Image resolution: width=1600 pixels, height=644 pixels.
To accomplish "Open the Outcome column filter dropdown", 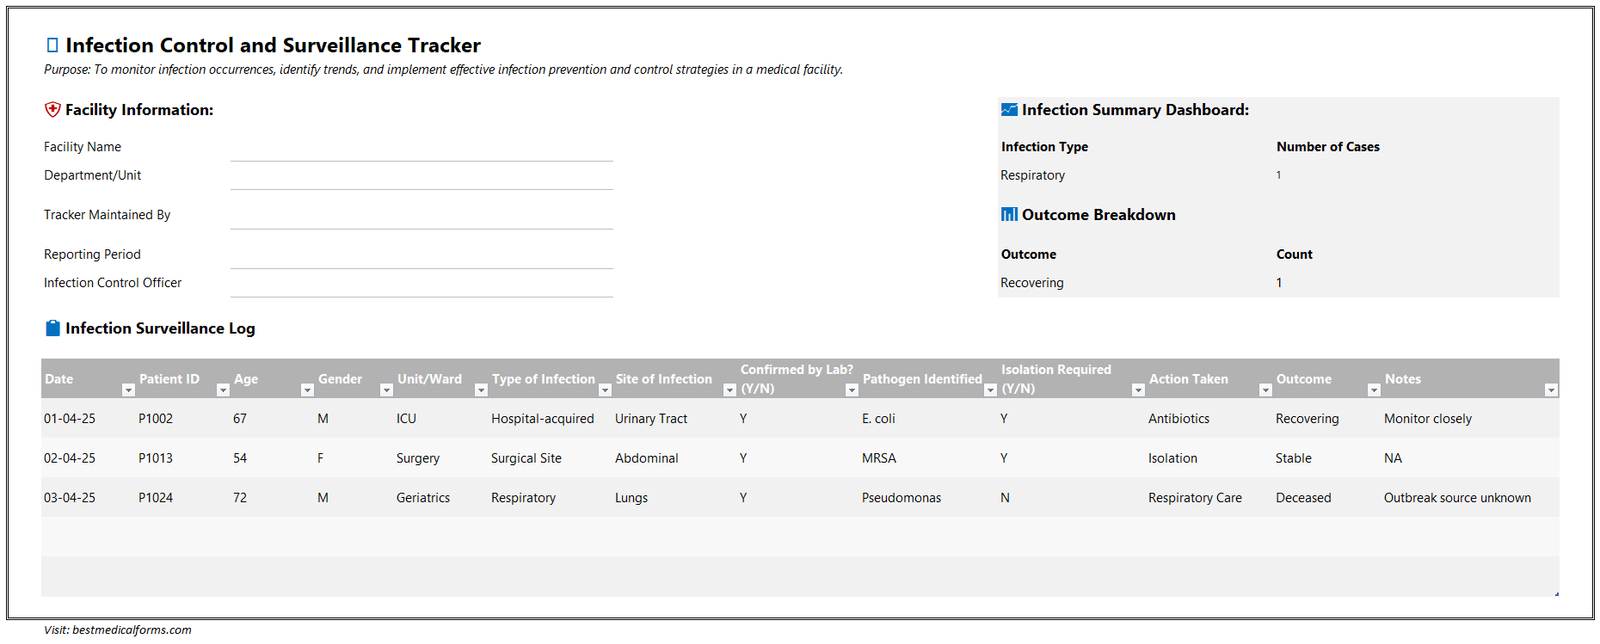I will pyautogui.click(x=1374, y=390).
